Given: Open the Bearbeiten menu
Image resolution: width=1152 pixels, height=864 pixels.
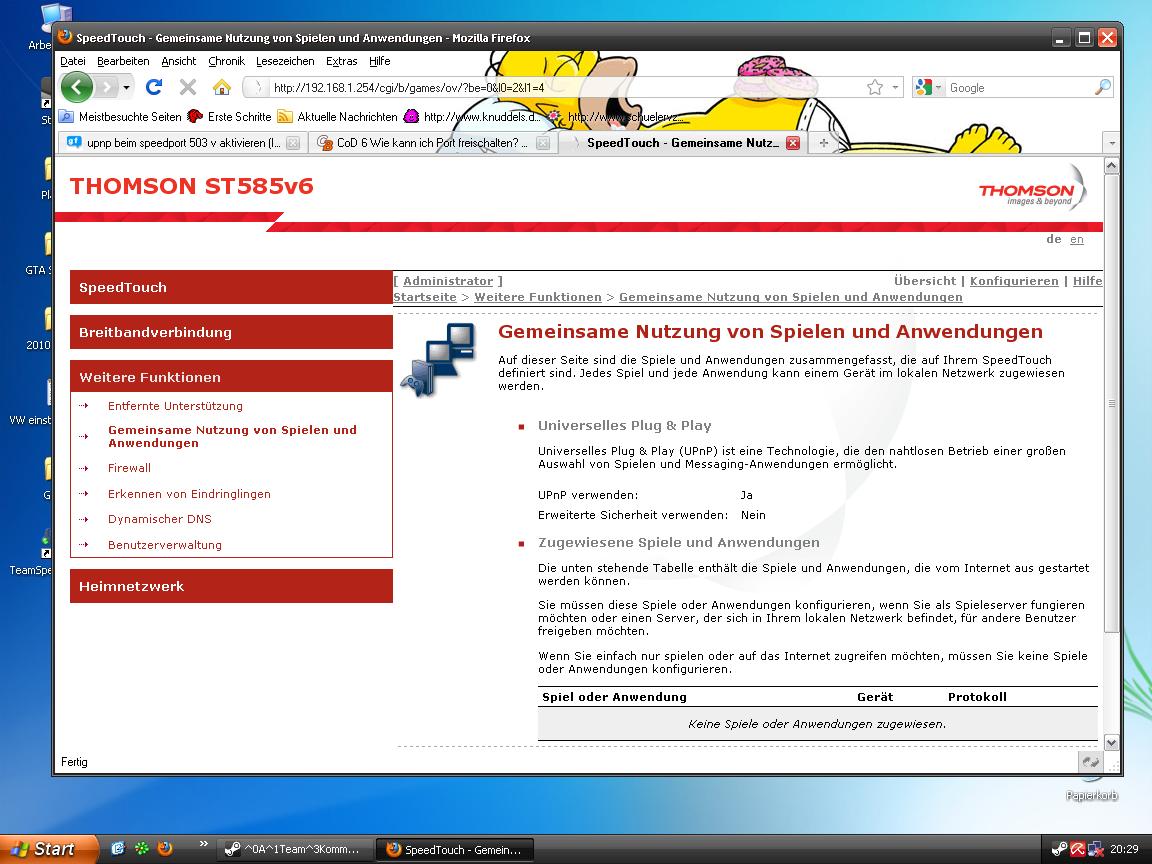Looking at the screenshot, I should pos(123,61).
